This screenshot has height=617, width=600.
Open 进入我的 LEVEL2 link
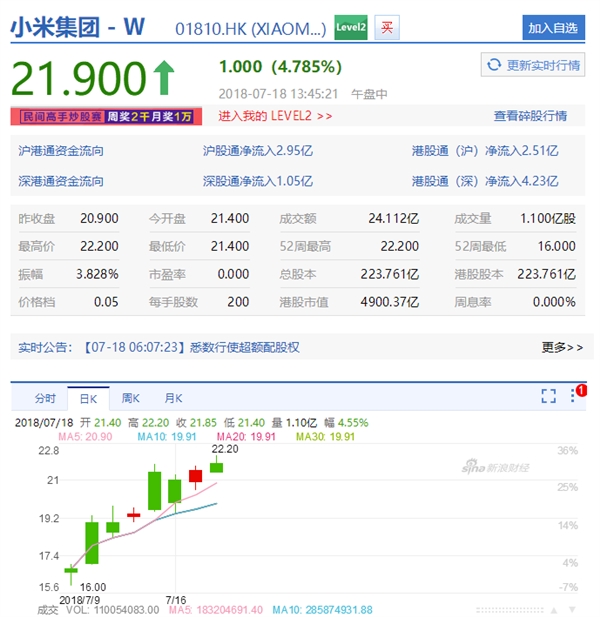click(275, 116)
